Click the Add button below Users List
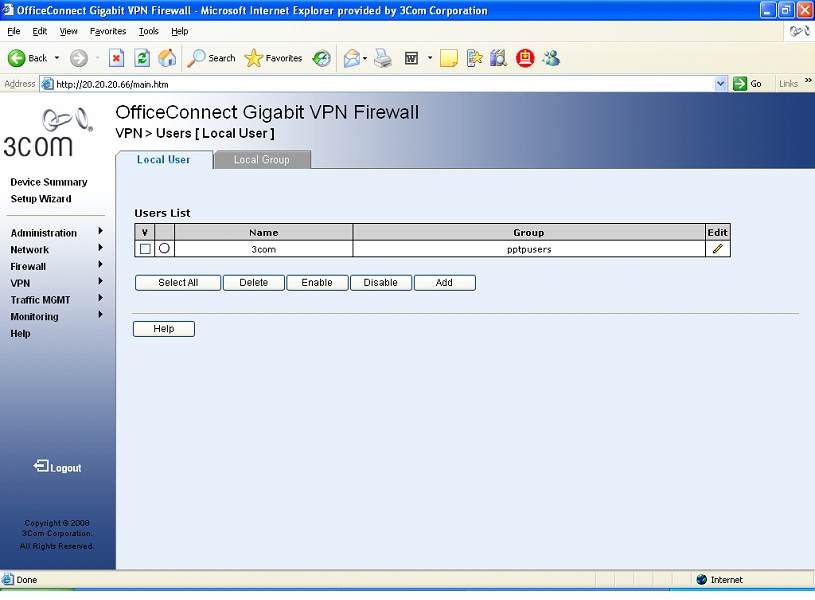 tap(444, 282)
